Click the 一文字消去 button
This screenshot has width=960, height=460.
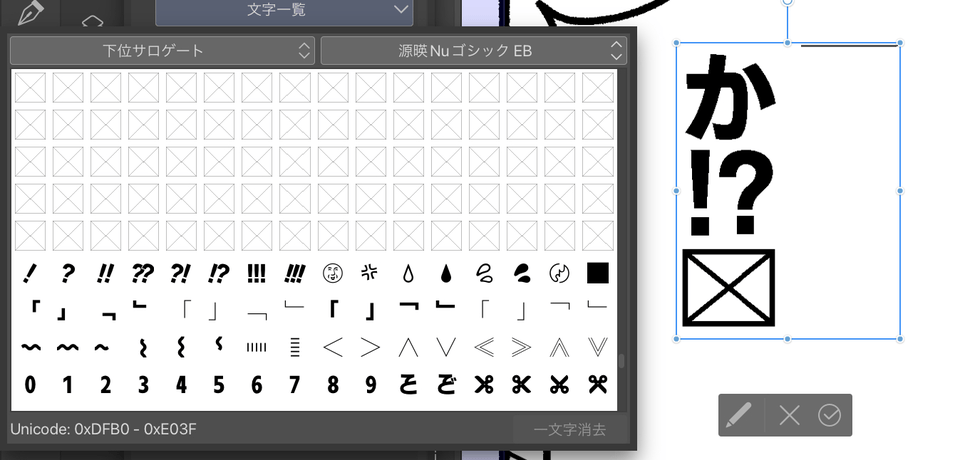(570, 429)
